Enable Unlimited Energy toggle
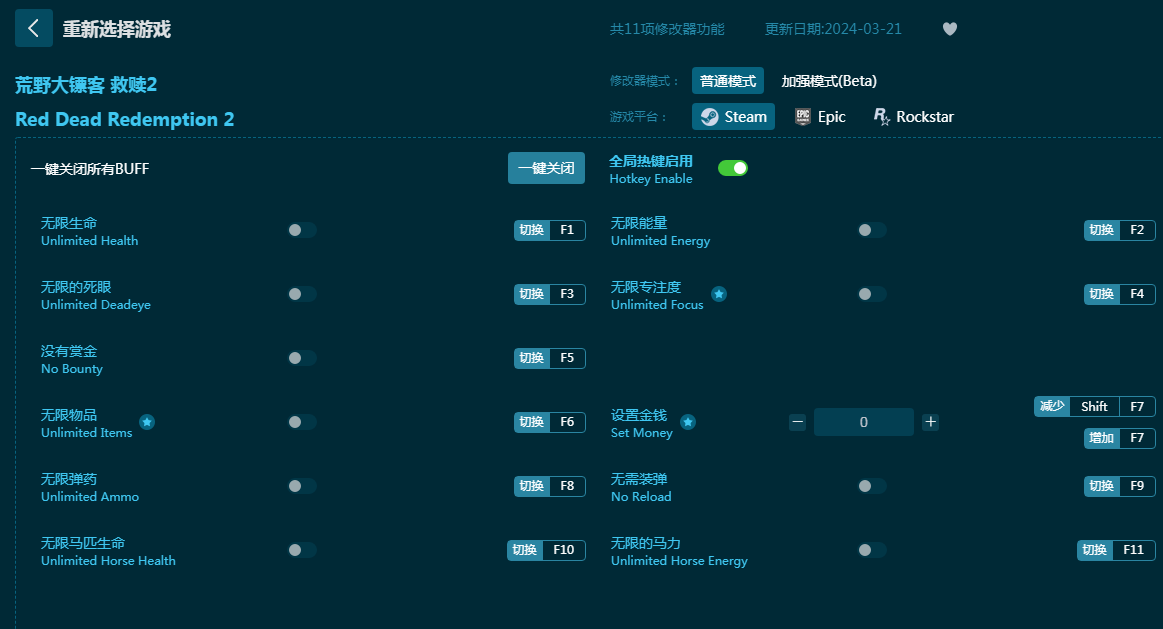1163x629 pixels. 872,230
